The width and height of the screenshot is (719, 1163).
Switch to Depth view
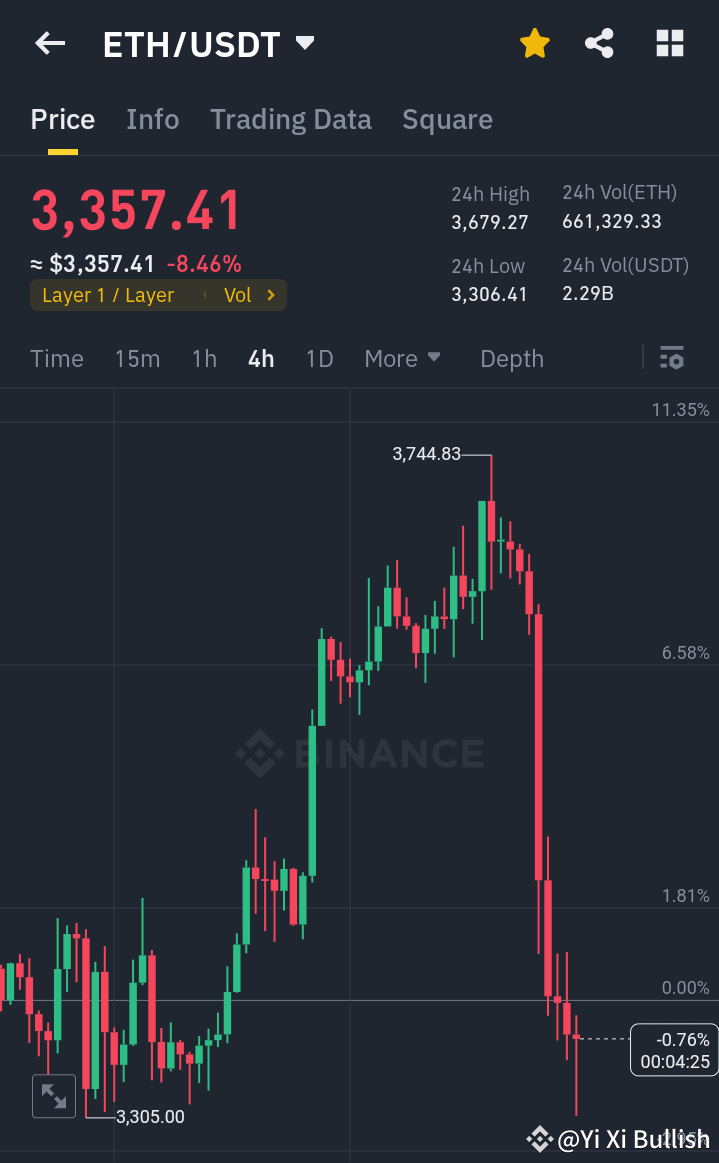(x=511, y=358)
